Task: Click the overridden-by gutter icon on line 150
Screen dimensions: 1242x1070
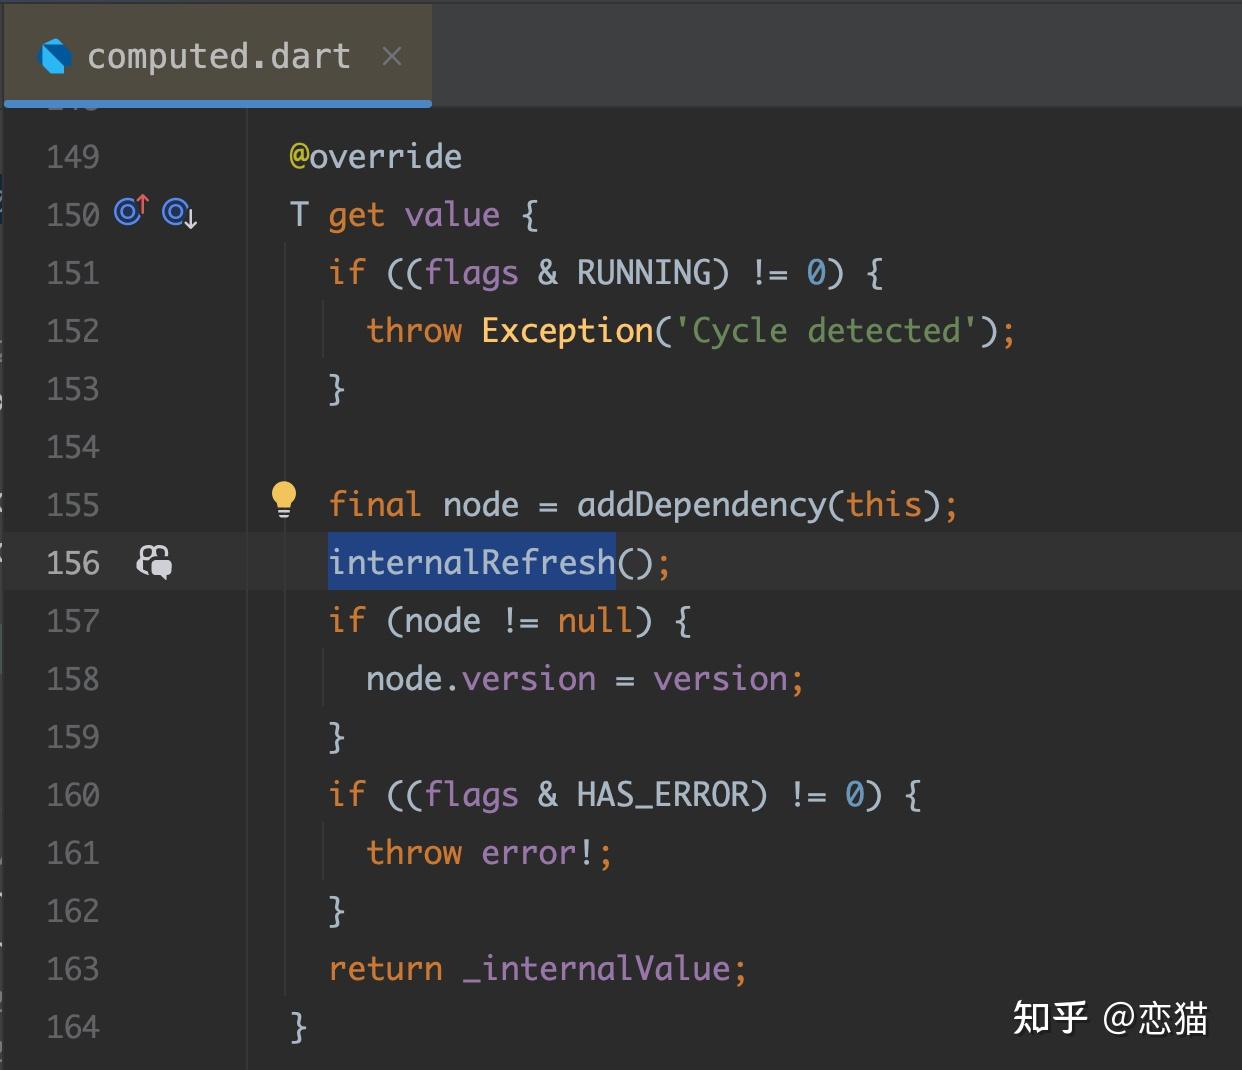Action: click(180, 213)
